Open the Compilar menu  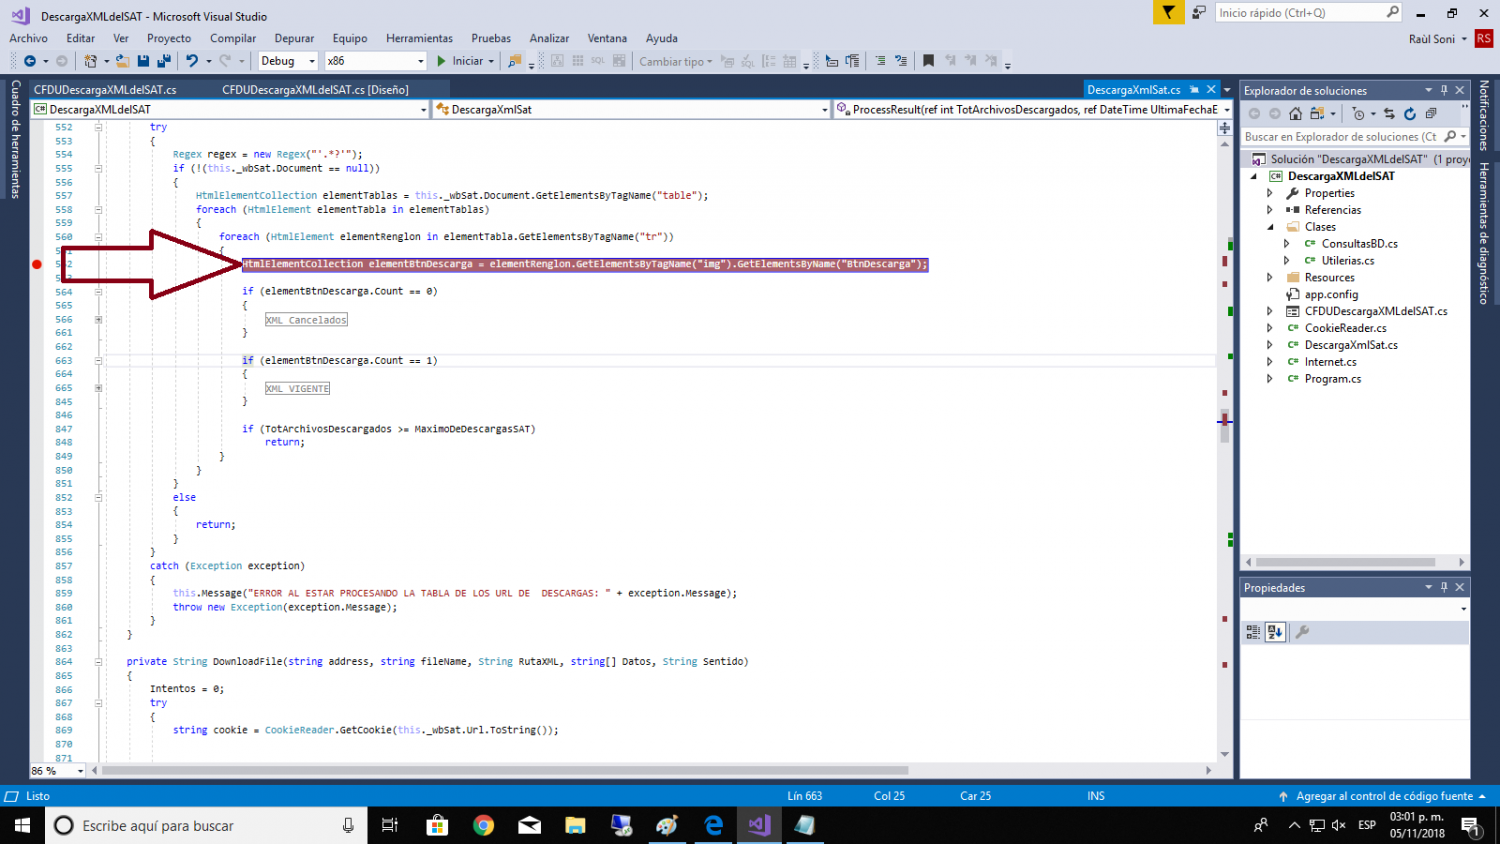pyautogui.click(x=233, y=38)
